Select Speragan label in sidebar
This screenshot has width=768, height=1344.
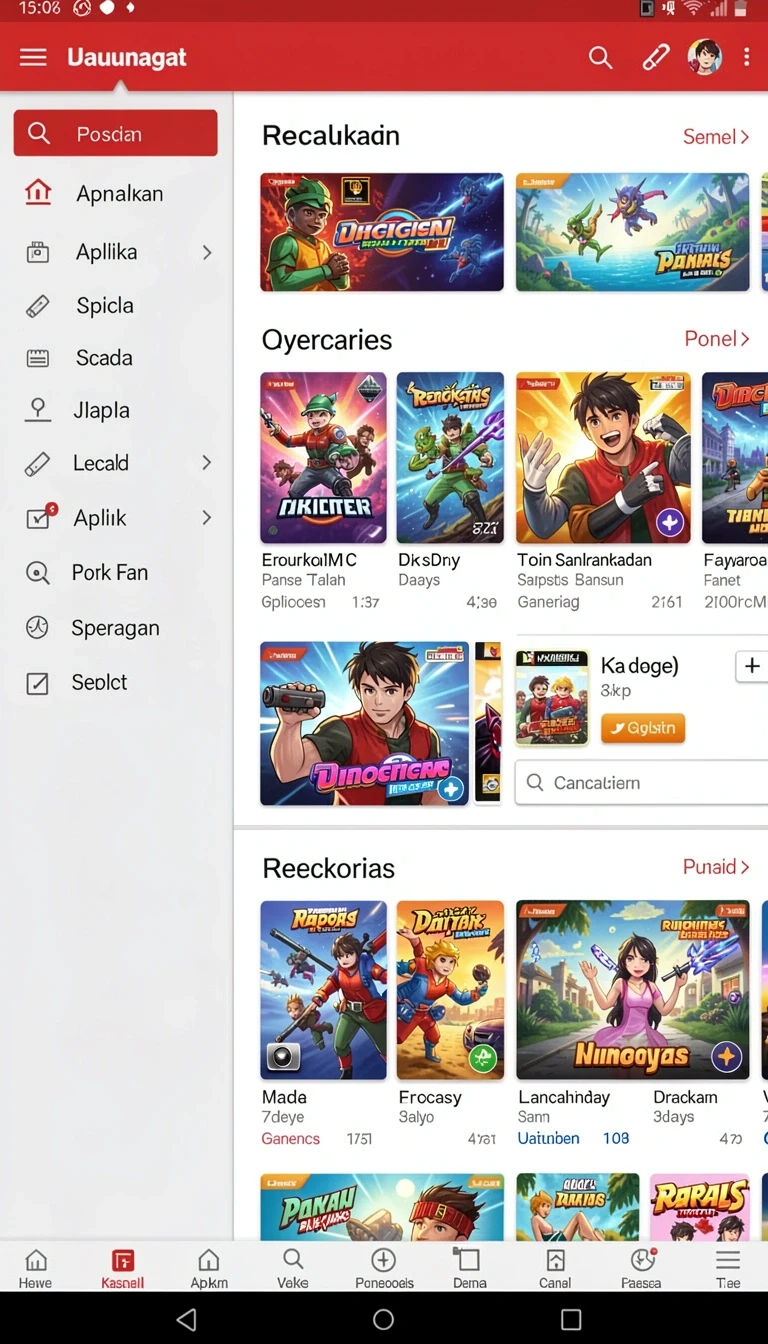115,628
